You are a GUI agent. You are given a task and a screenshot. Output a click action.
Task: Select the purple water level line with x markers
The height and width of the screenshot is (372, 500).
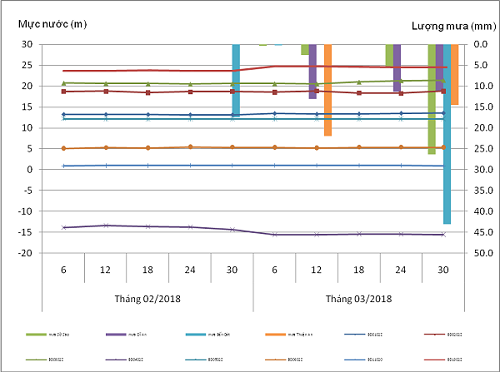[x=253, y=230]
